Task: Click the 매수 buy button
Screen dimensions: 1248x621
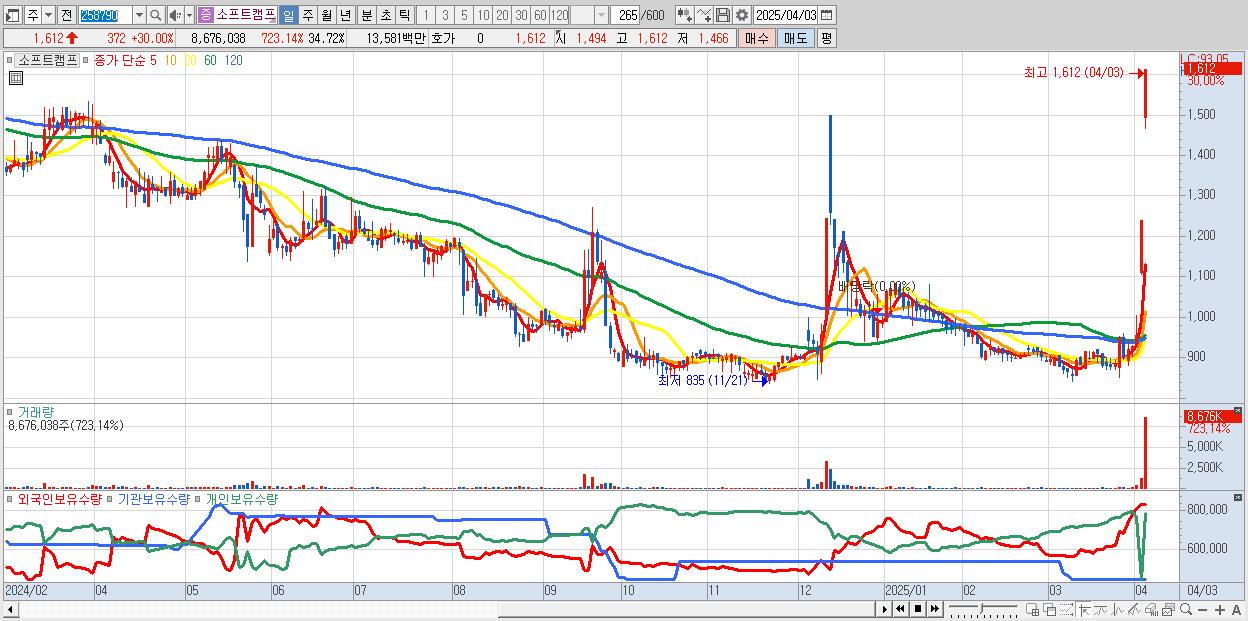Action: 757,38
